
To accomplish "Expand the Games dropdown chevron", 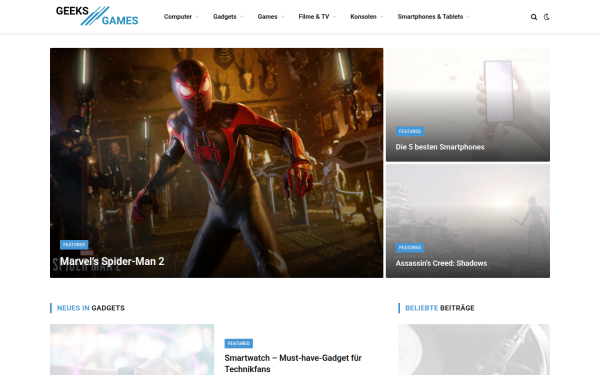I will 282,17.
